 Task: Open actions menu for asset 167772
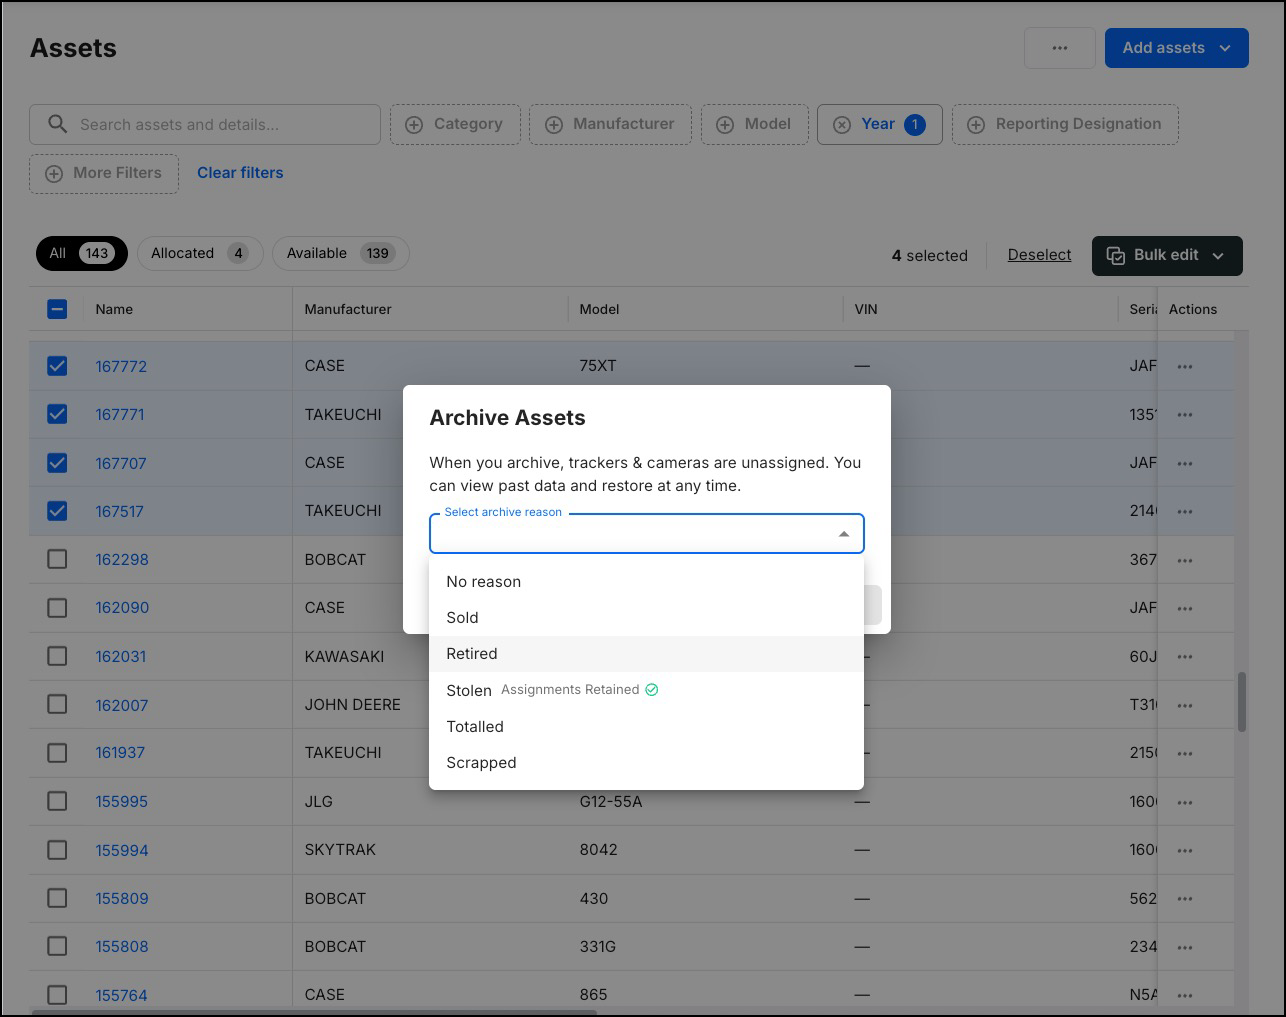(1185, 366)
